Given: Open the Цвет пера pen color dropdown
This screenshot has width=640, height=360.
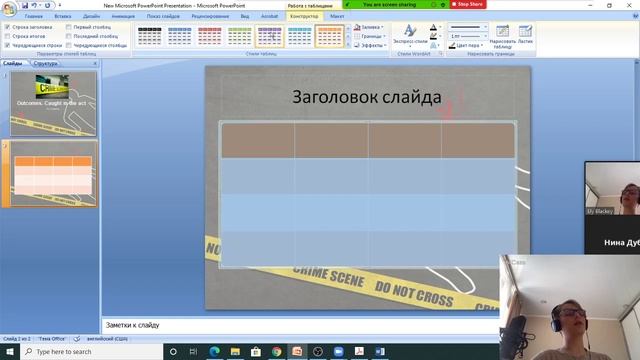Looking at the screenshot, I should point(466,45).
